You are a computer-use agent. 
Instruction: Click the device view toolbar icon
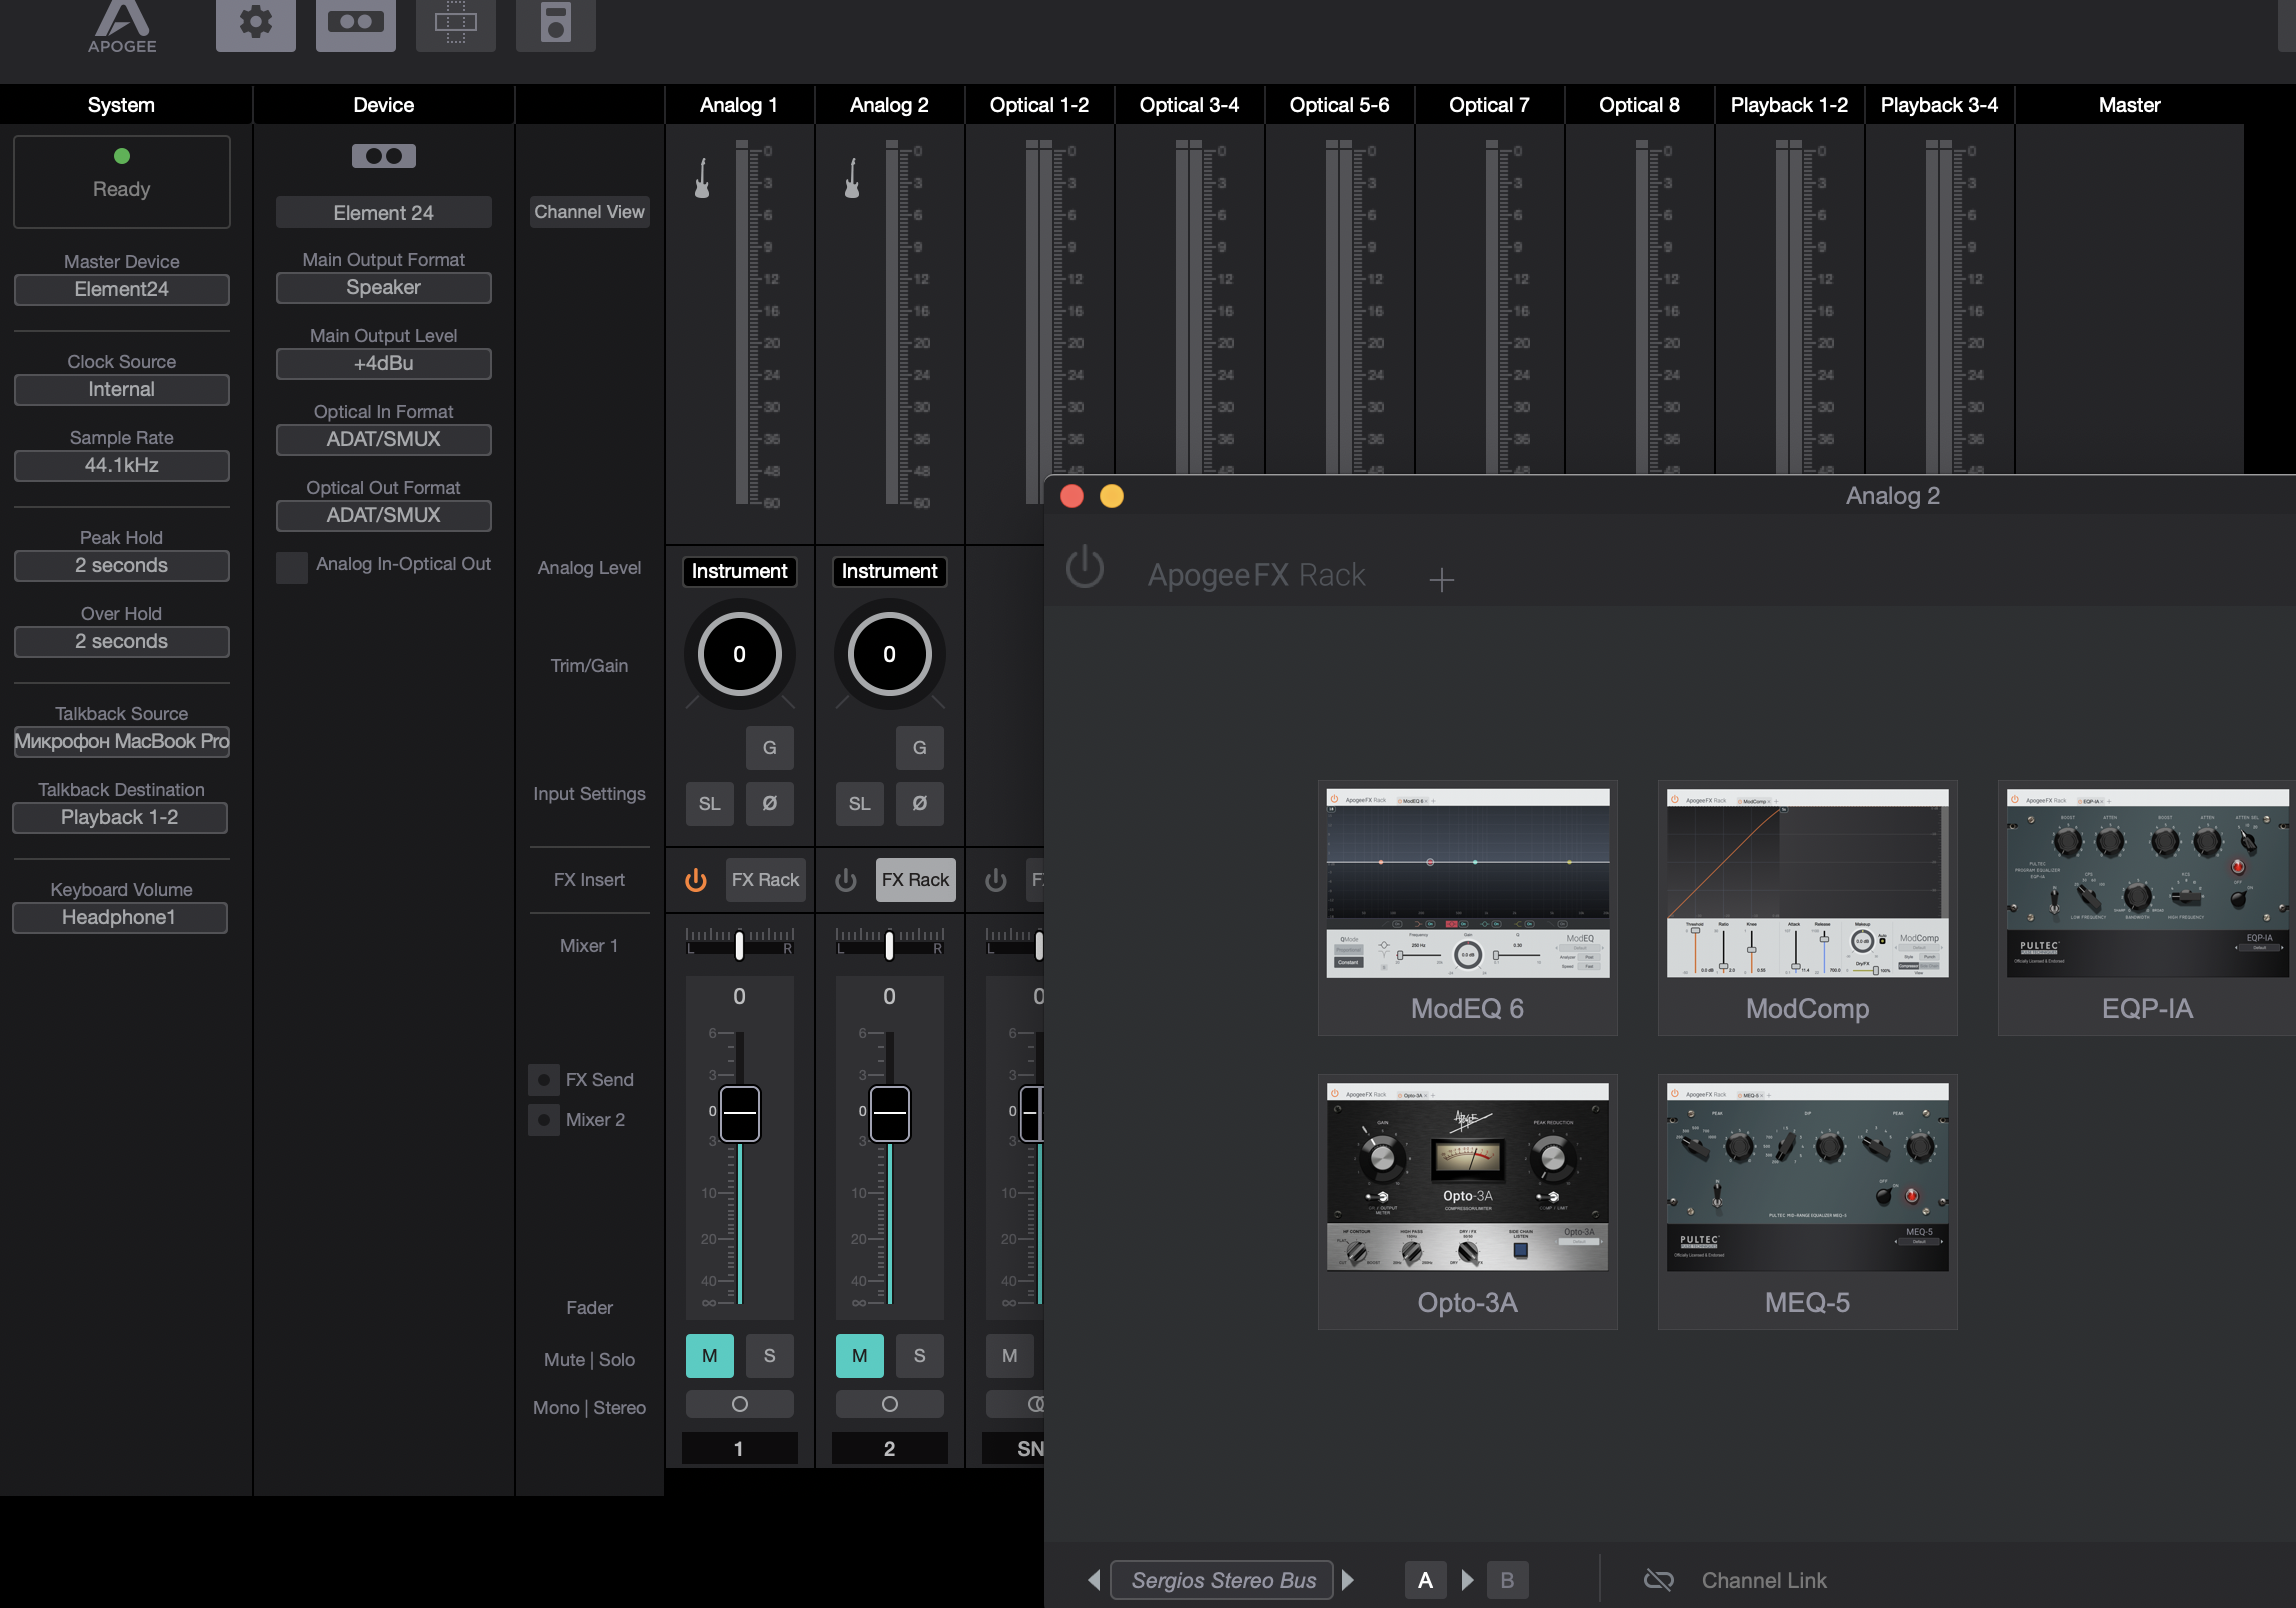coord(356,22)
